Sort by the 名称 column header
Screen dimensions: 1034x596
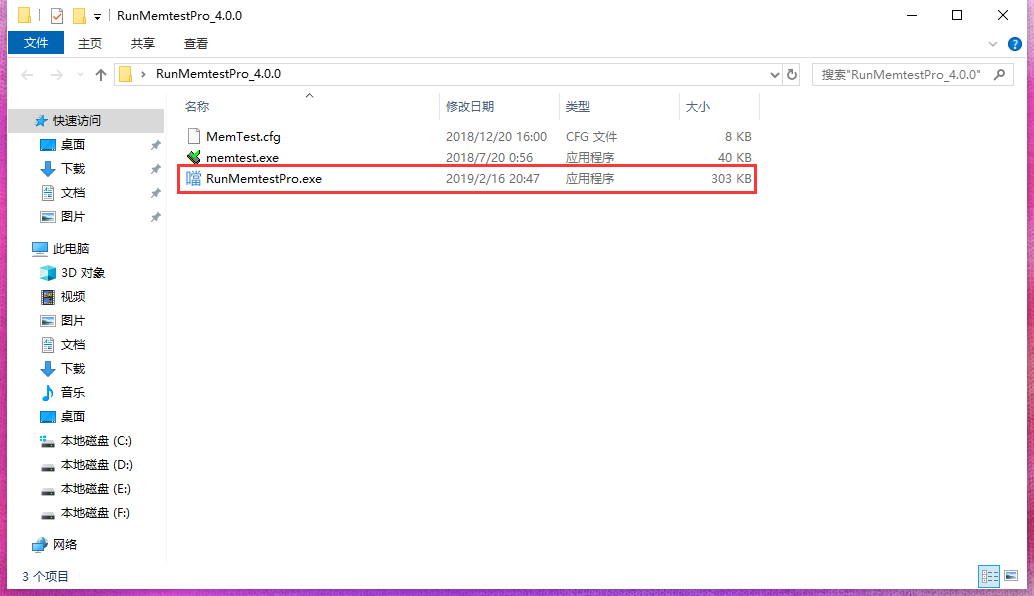point(197,106)
